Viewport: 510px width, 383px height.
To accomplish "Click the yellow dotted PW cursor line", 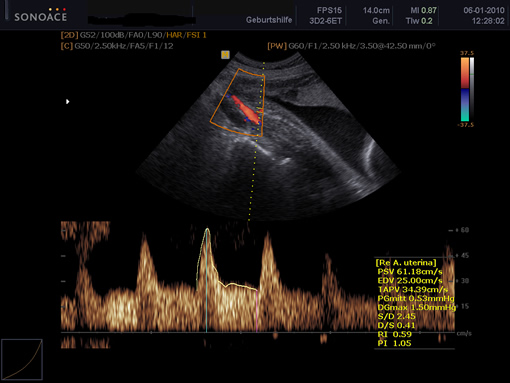I will coord(256,141).
